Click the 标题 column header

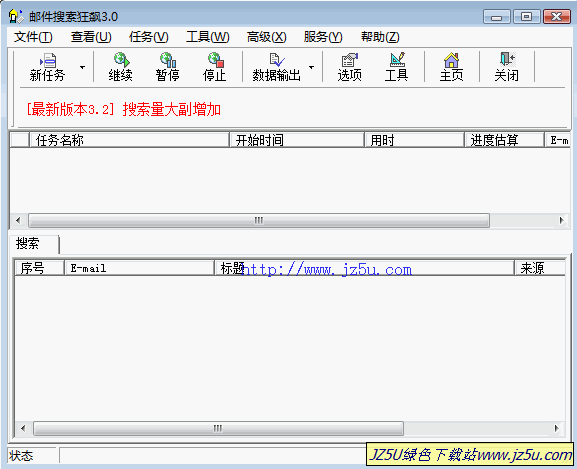(x=364, y=268)
